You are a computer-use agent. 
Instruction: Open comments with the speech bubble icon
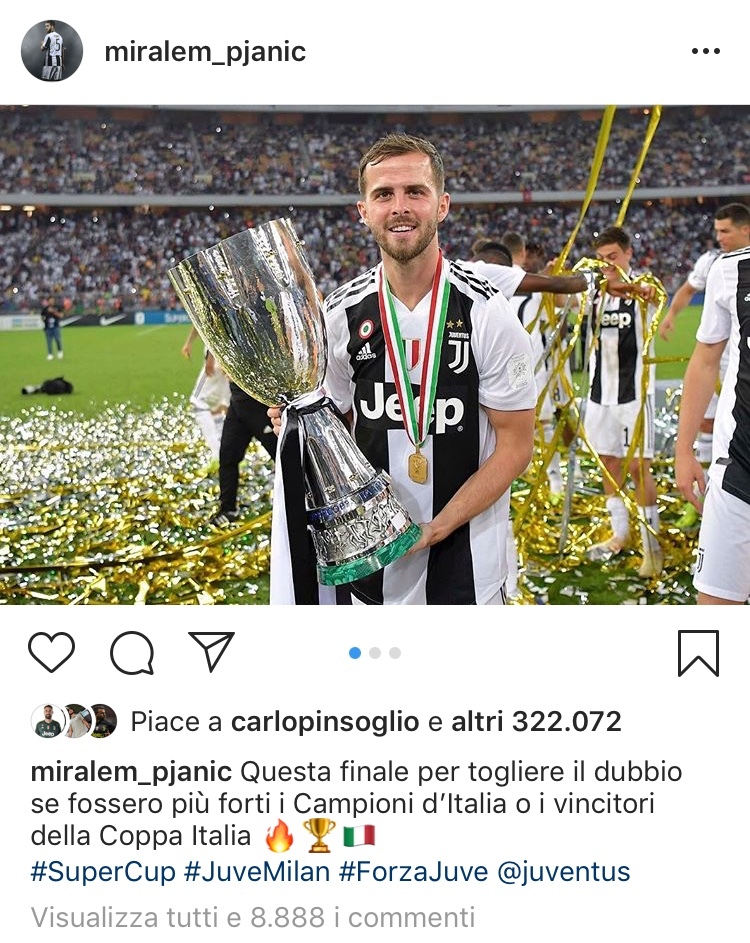[132, 653]
